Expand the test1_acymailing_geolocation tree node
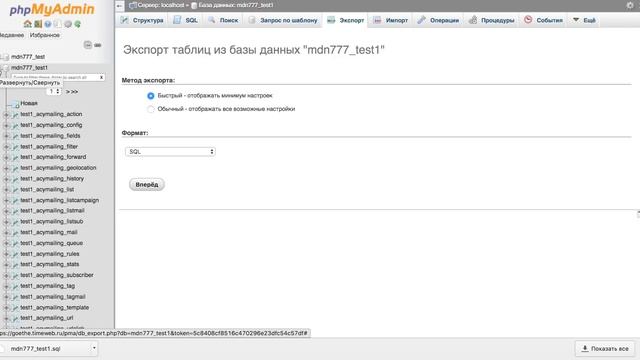 click(x=6, y=168)
